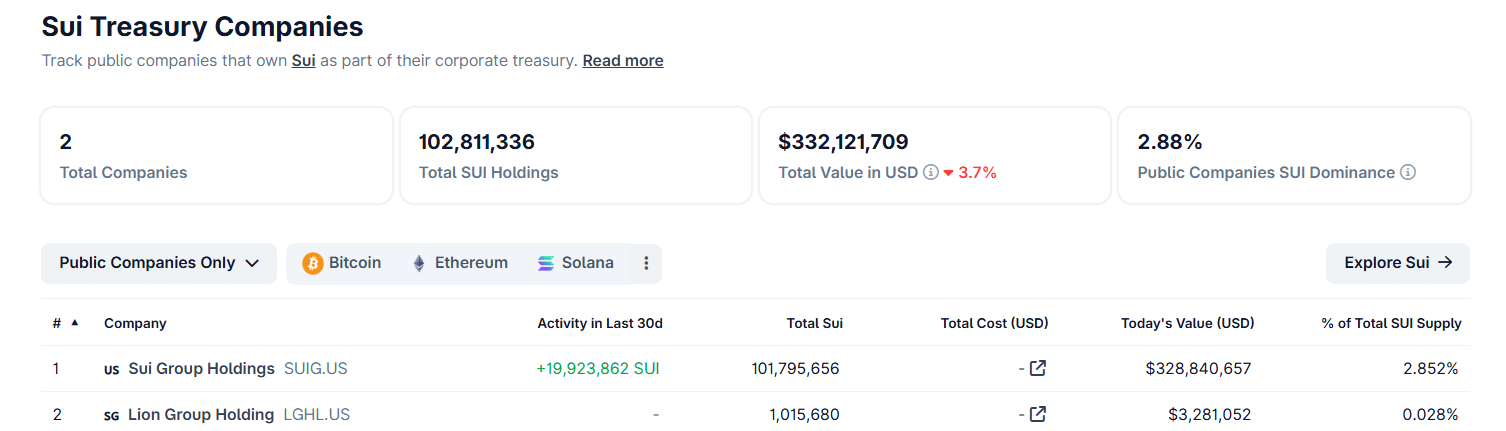Open the underlined Sui link in description
Viewport: 1506px width, 431px height.
pyautogui.click(x=303, y=61)
